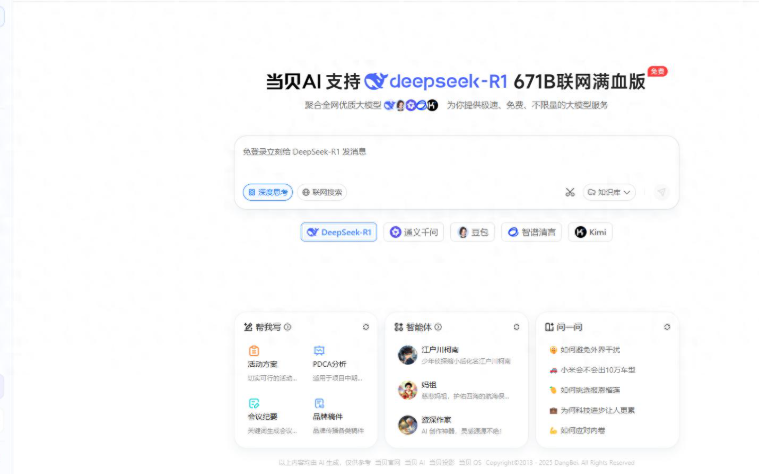The image size is (759, 474).
Task: Click the red 免费 badge
Action: [x=657, y=72]
